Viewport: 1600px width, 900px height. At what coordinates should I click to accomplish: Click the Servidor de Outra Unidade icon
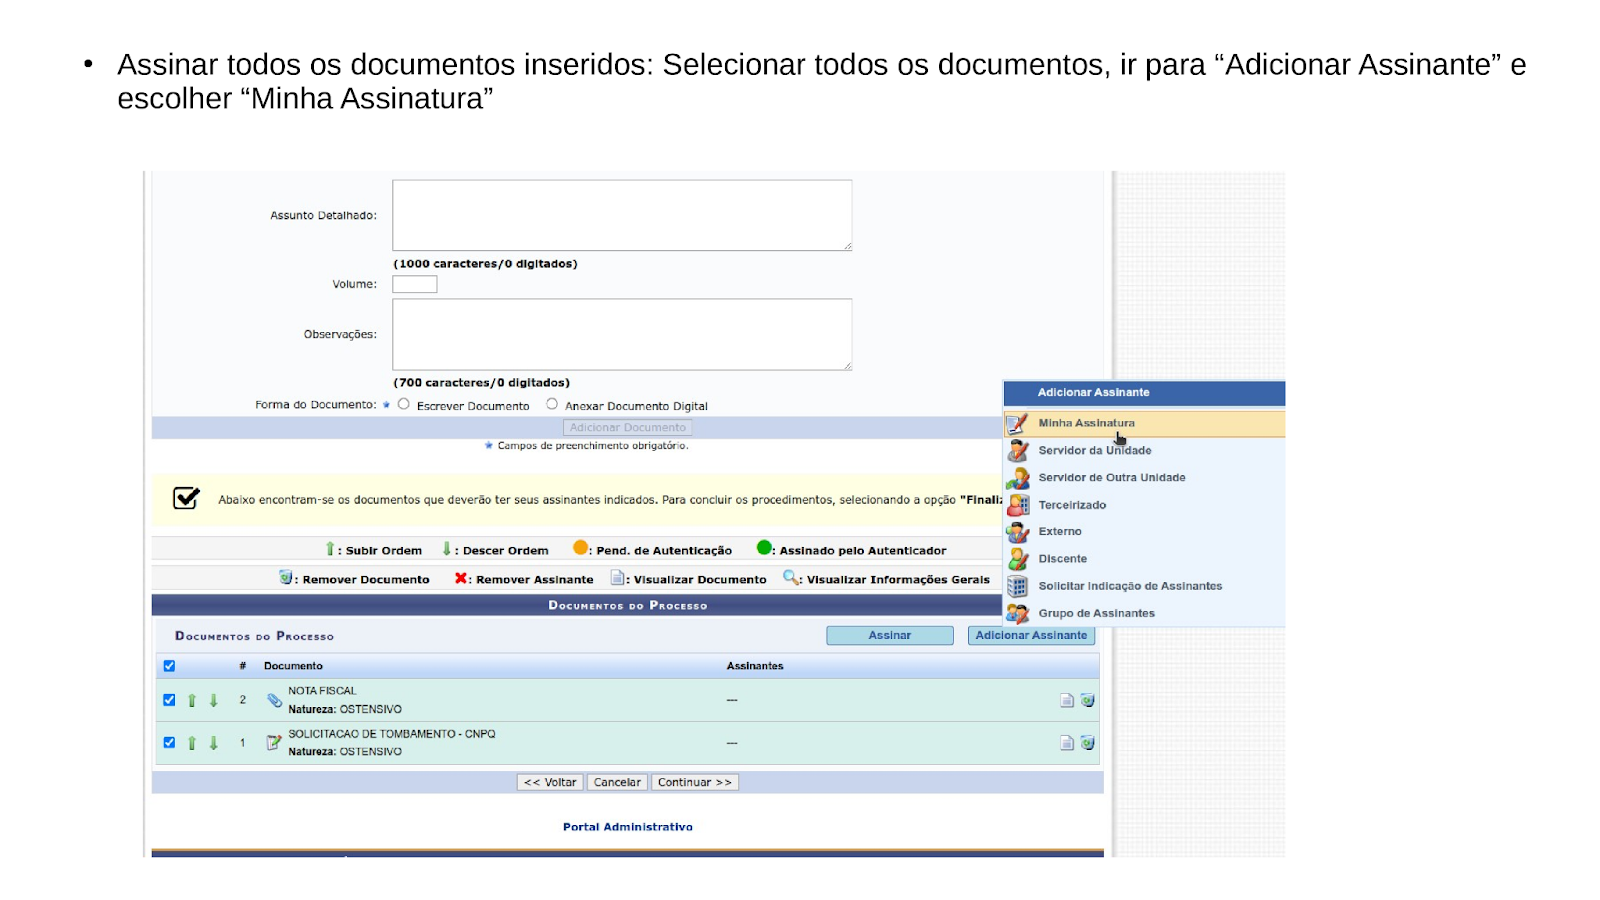tap(1018, 478)
